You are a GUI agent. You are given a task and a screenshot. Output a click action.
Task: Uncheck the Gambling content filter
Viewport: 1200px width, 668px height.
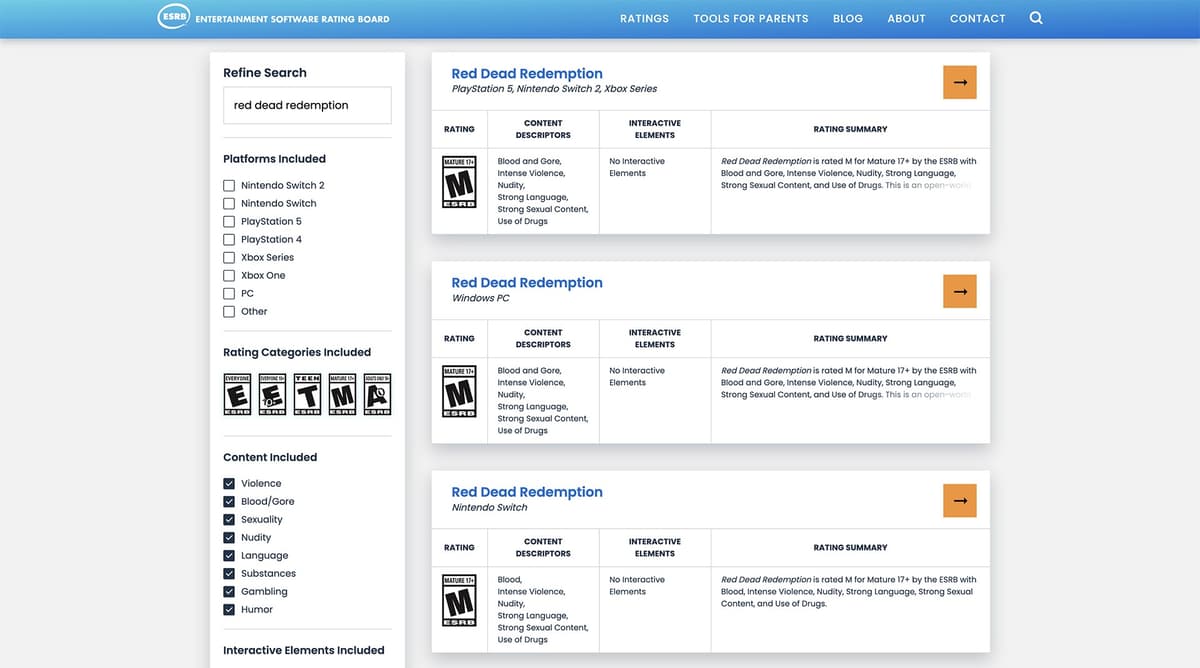coord(229,592)
